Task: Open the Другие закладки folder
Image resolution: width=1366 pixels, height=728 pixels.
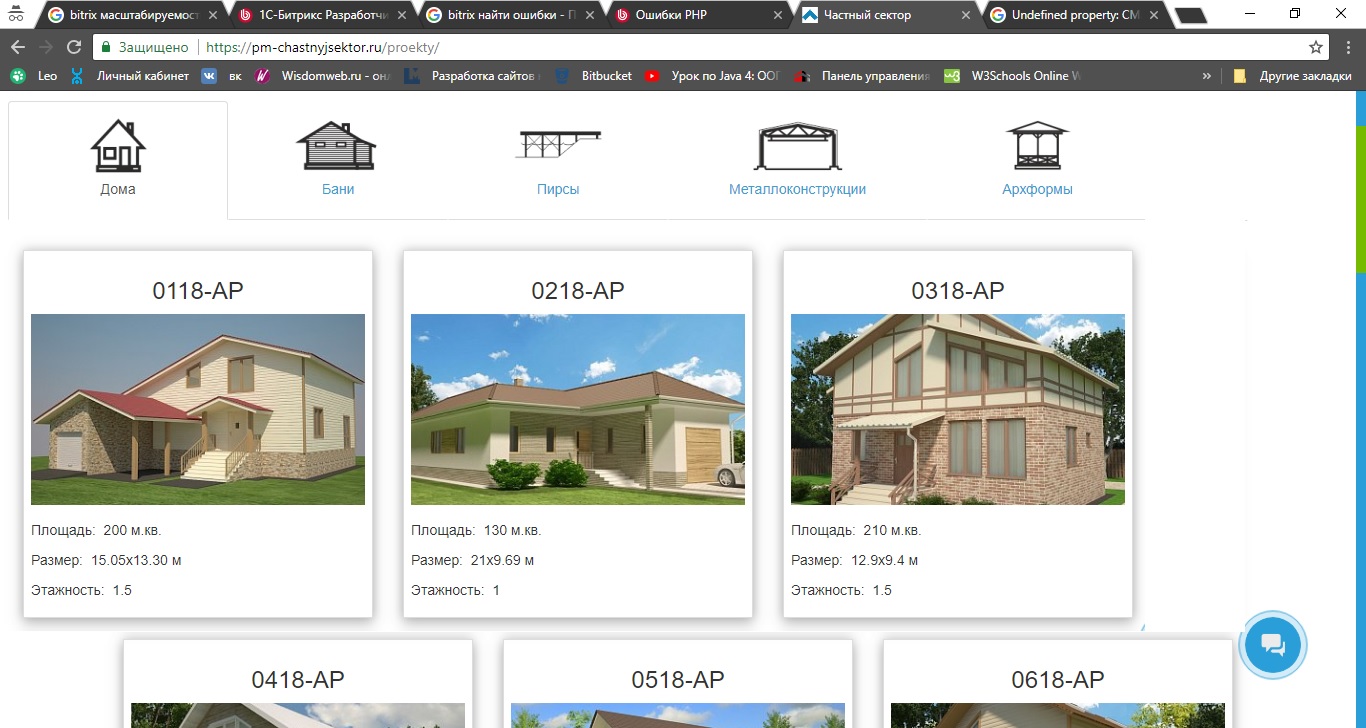Action: (x=1293, y=76)
